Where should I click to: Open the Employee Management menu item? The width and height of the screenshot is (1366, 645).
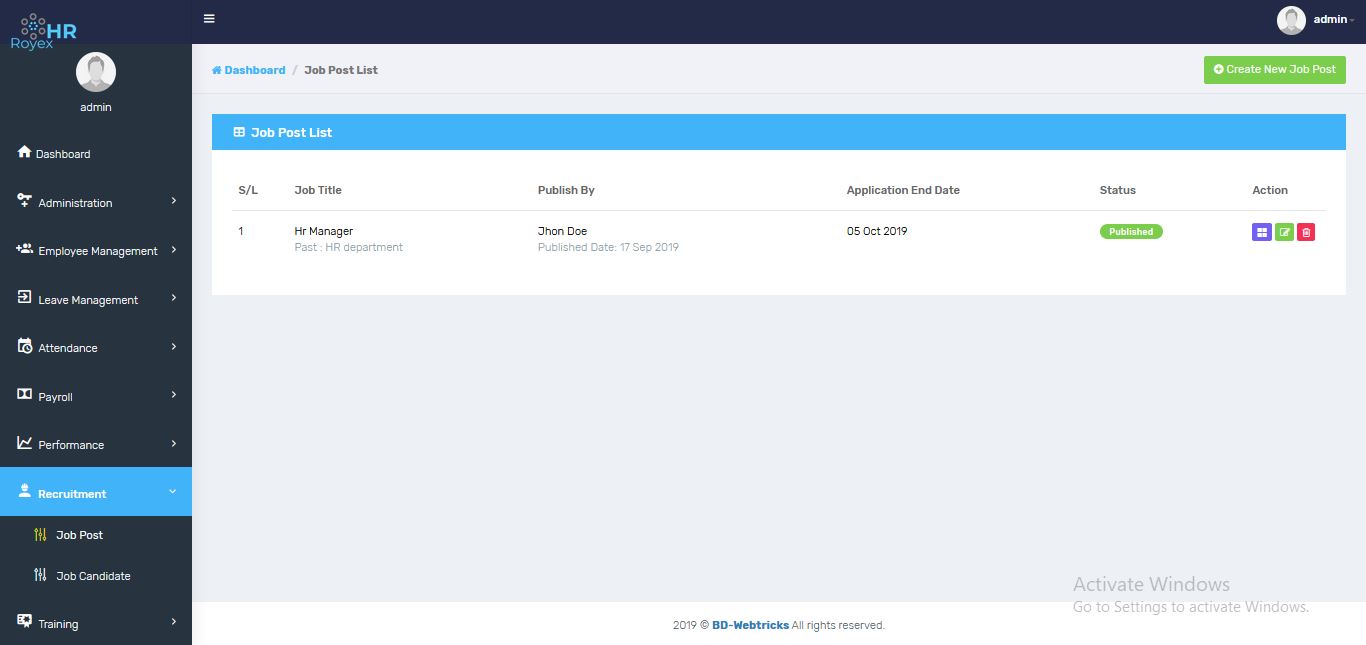98,251
